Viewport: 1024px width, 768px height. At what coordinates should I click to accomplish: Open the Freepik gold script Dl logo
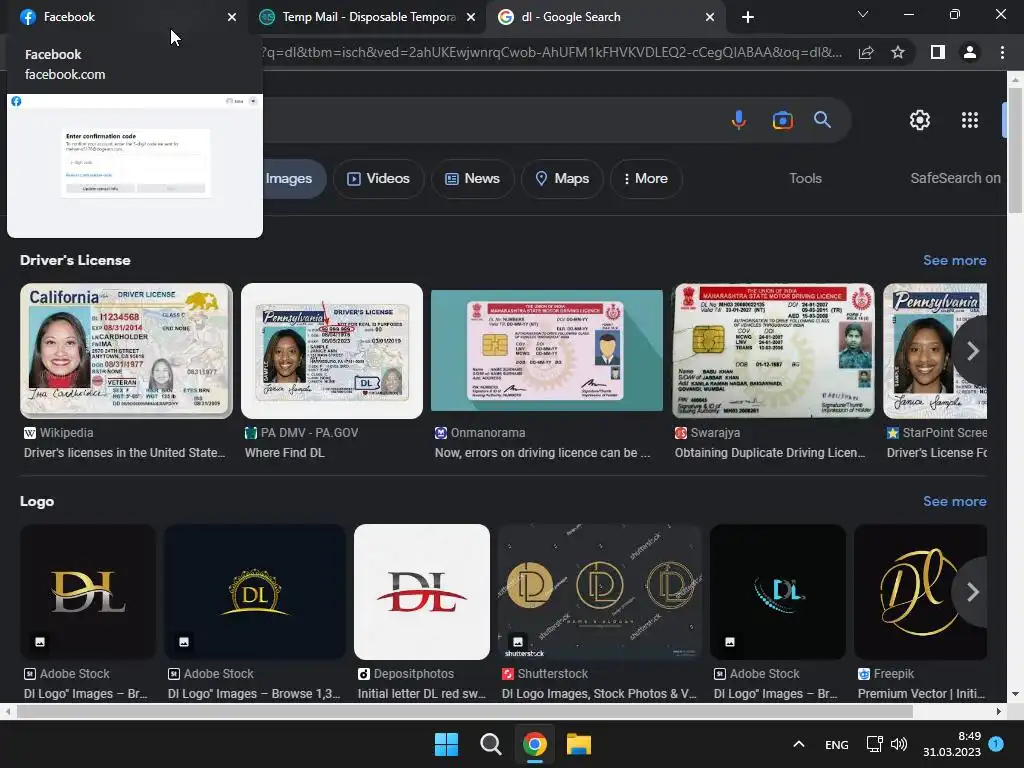(x=921, y=592)
